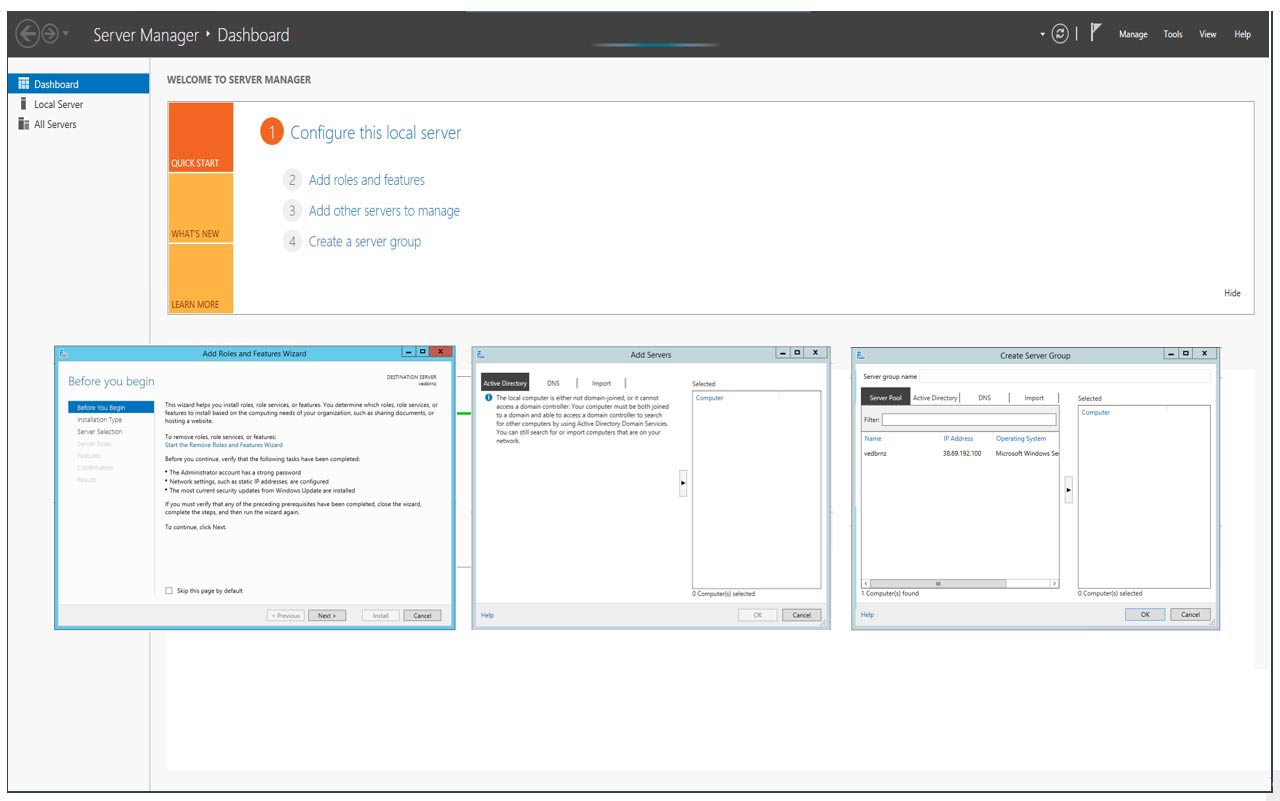Viewport: 1280px width, 801px height.
Task: Open the View menu
Action: pyautogui.click(x=1208, y=34)
